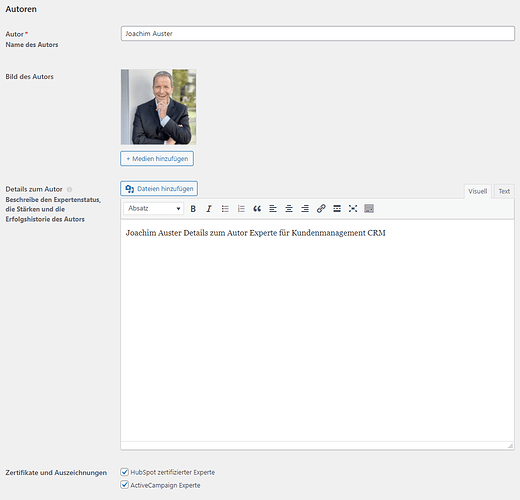This screenshot has width=520, height=500.
Task: Click the Medien hinzufügen button
Action: tap(157, 159)
